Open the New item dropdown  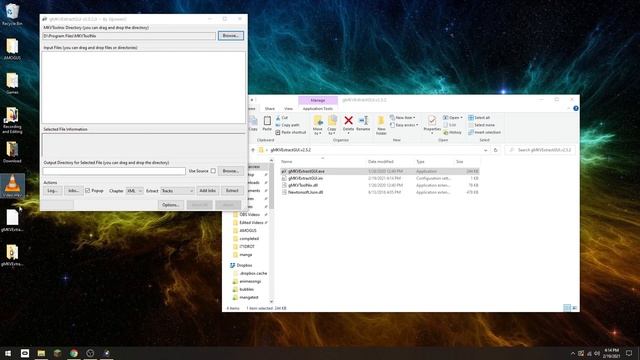402,118
